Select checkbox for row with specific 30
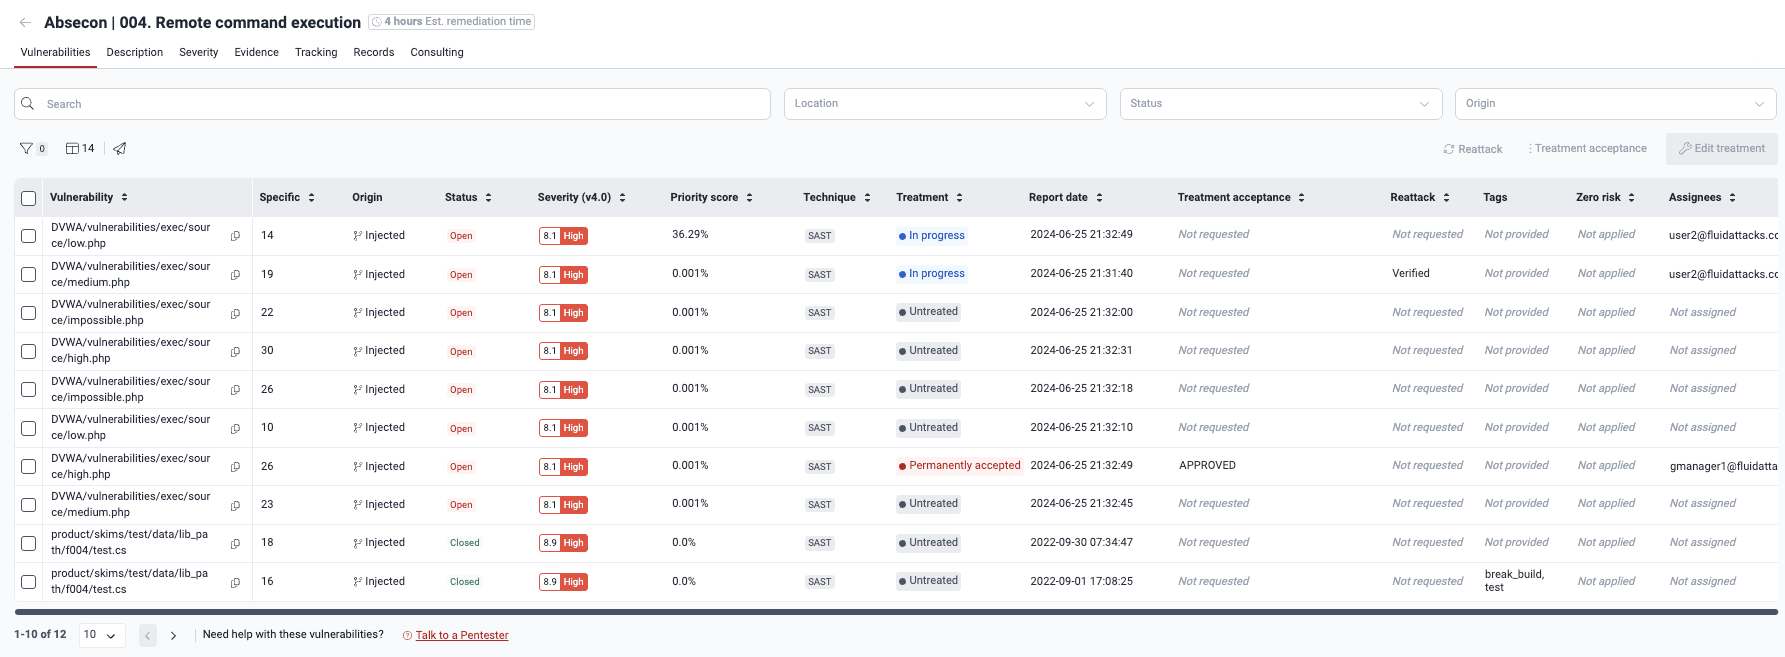Image resolution: width=1785 pixels, height=657 pixels. pyautogui.click(x=29, y=351)
